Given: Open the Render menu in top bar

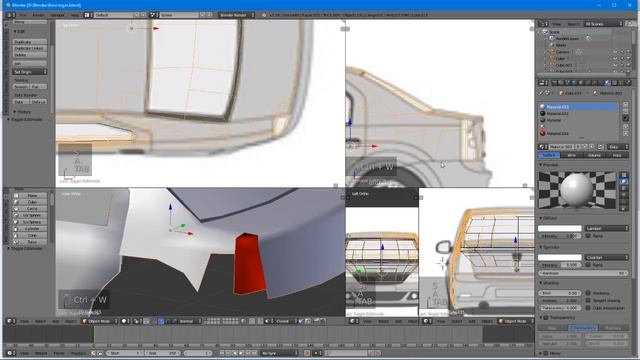Looking at the screenshot, I should [38, 15].
